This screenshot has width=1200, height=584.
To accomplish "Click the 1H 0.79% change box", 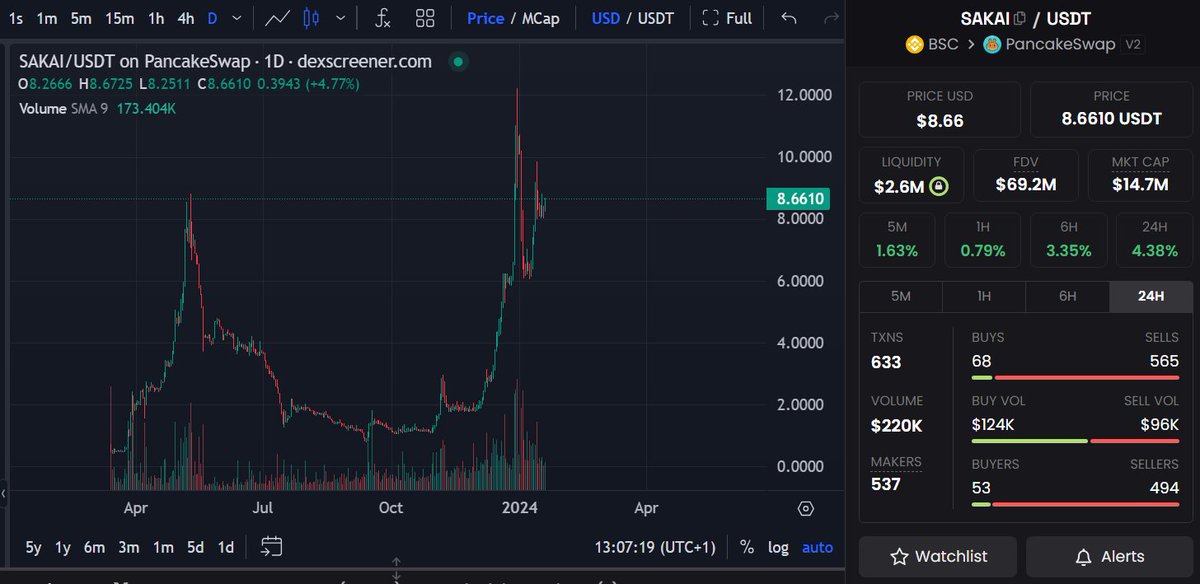I will (x=982, y=240).
